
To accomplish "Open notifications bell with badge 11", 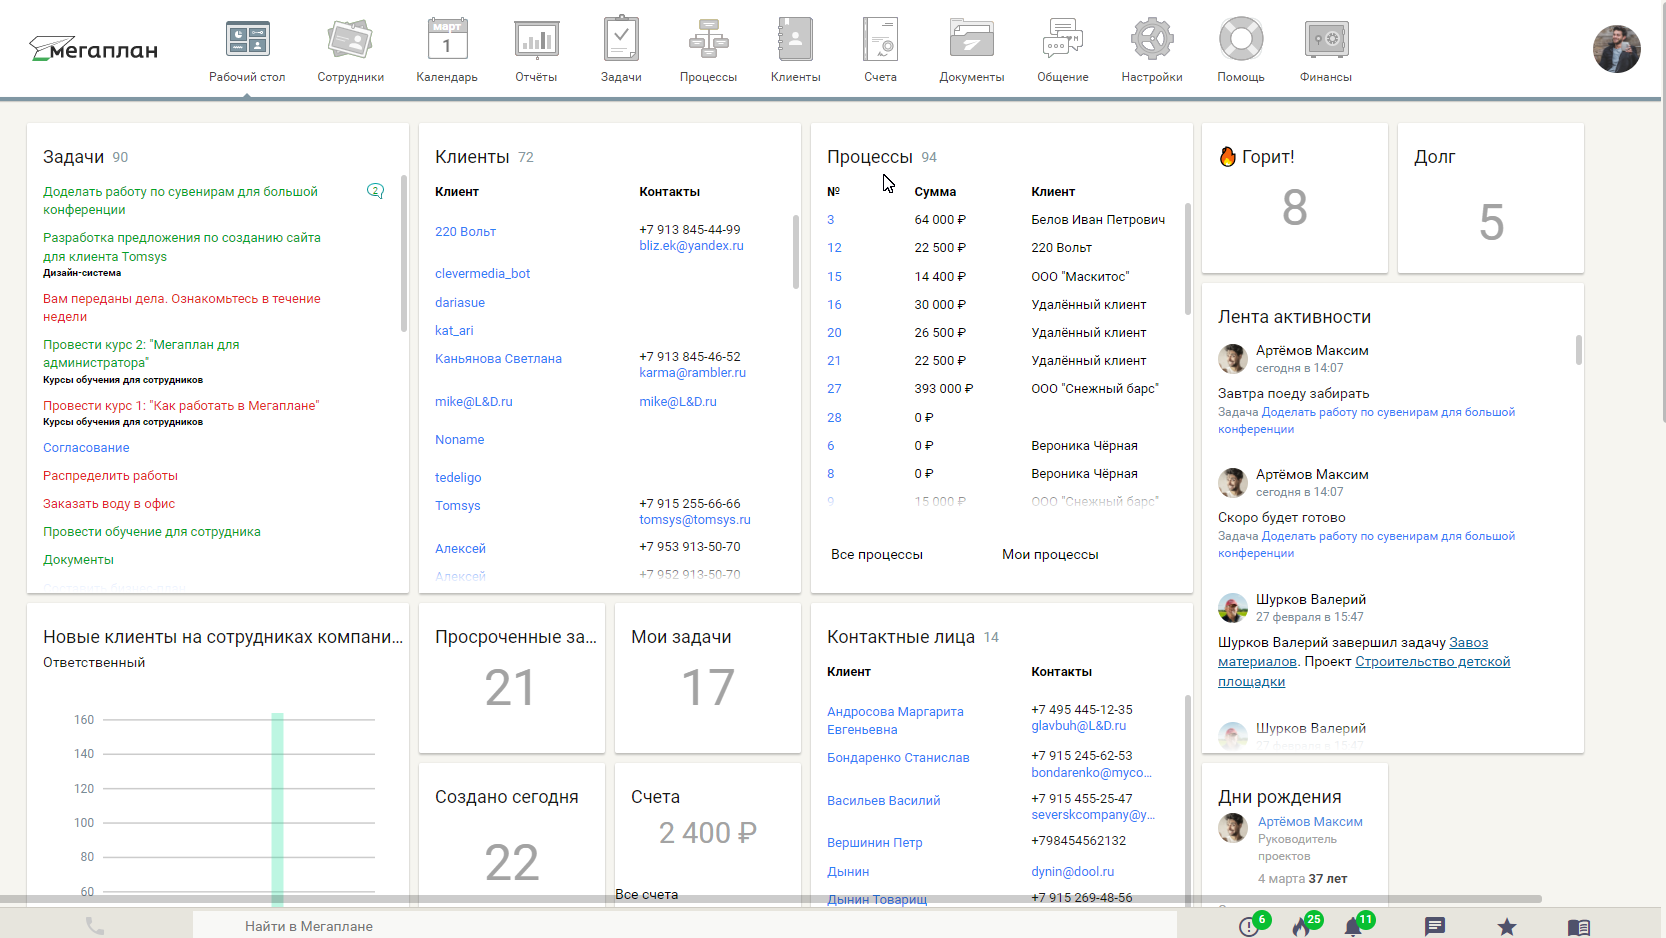I will point(1353,927).
